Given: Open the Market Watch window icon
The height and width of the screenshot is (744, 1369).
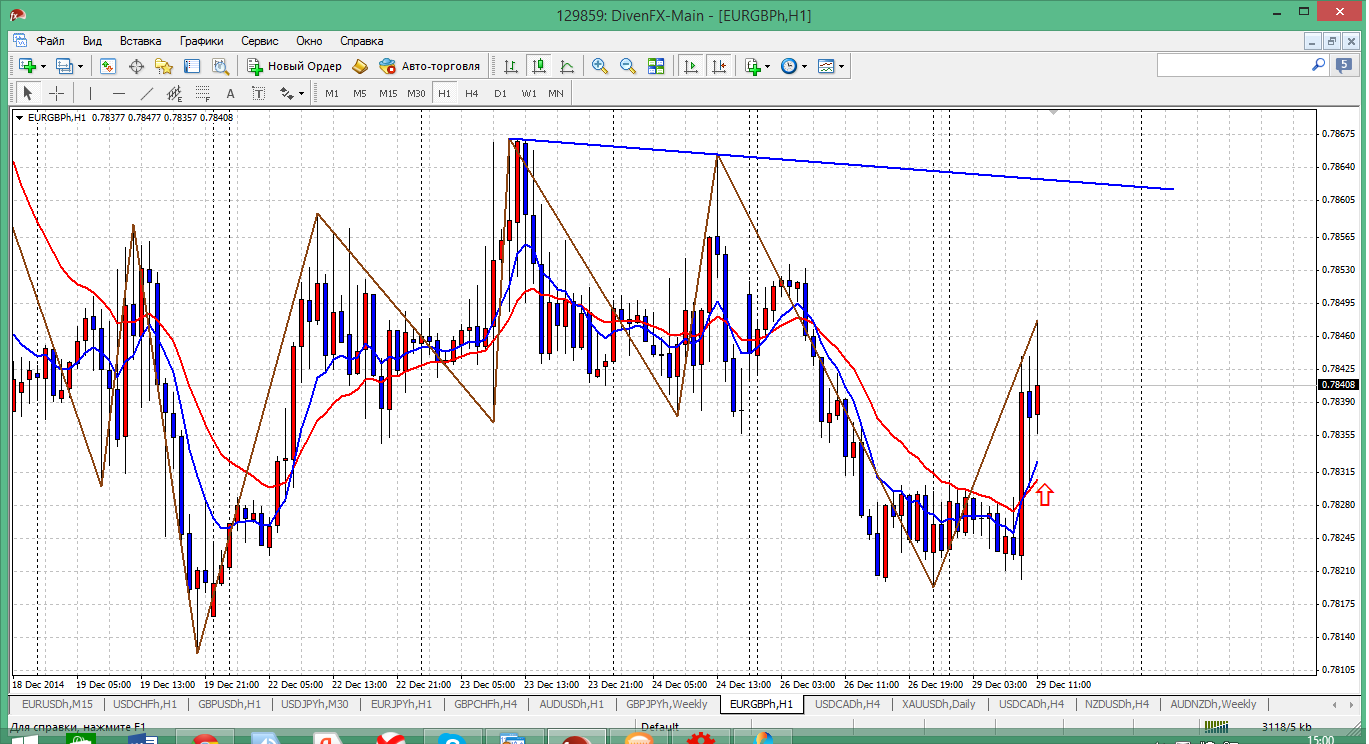Looking at the screenshot, I should [x=108, y=66].
